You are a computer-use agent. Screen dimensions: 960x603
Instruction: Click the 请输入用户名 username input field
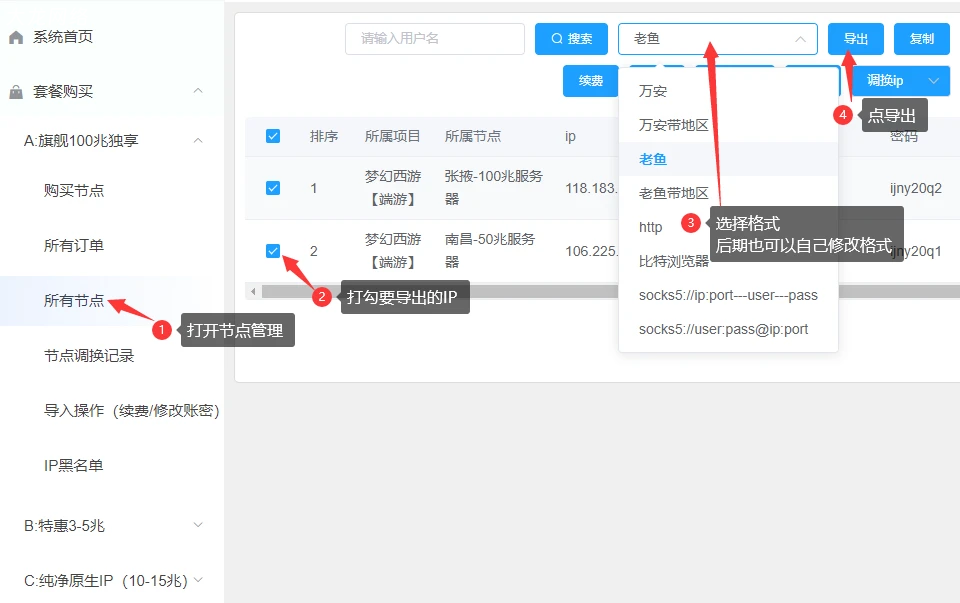pos(434,39)
